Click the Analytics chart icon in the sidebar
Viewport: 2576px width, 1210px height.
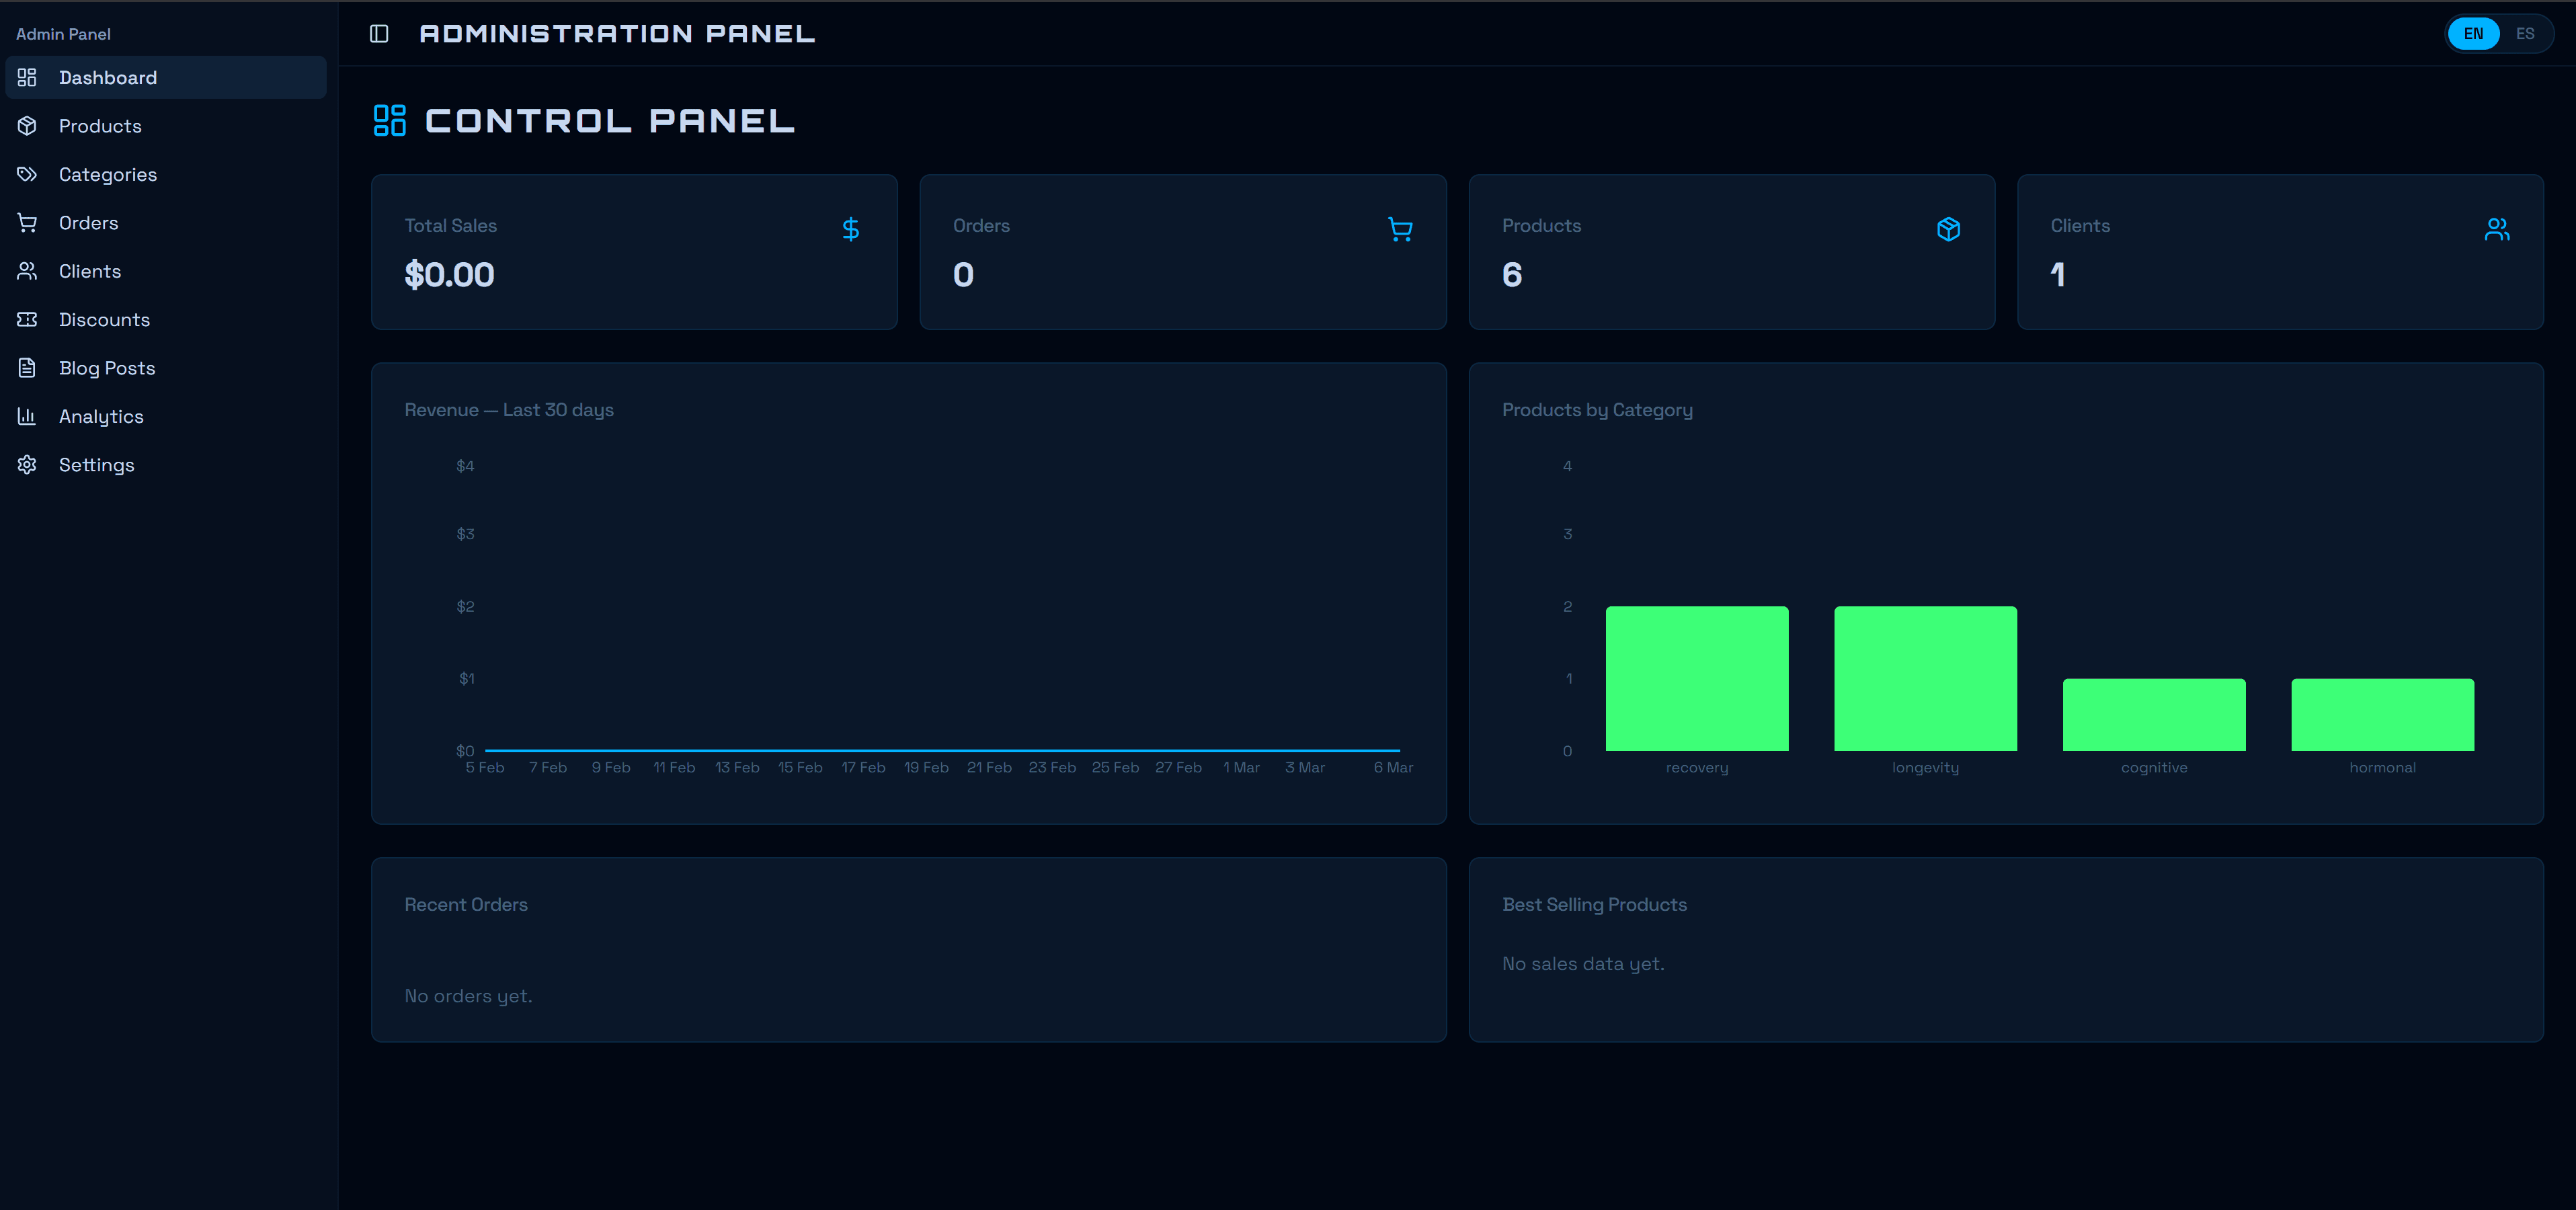[27, 416]
